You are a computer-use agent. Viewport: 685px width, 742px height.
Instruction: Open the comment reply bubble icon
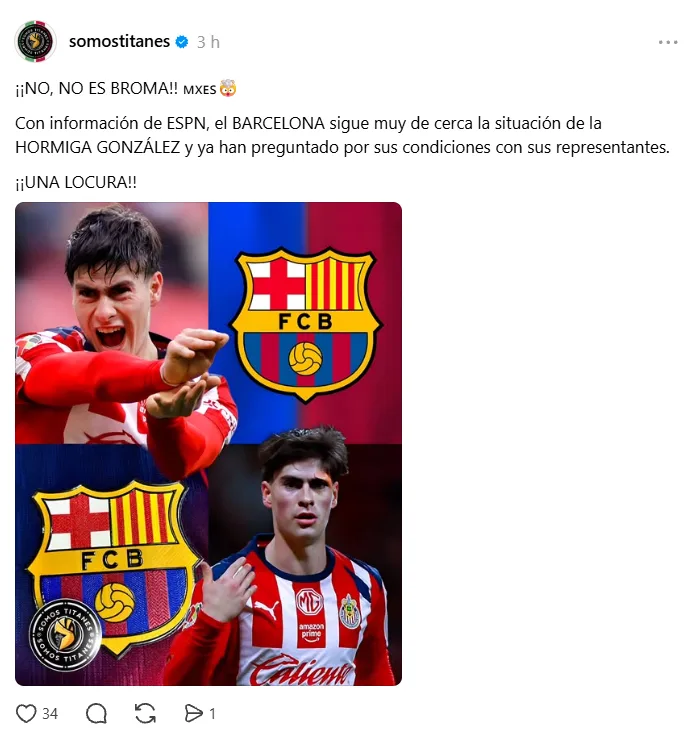(x=96, y=713)
